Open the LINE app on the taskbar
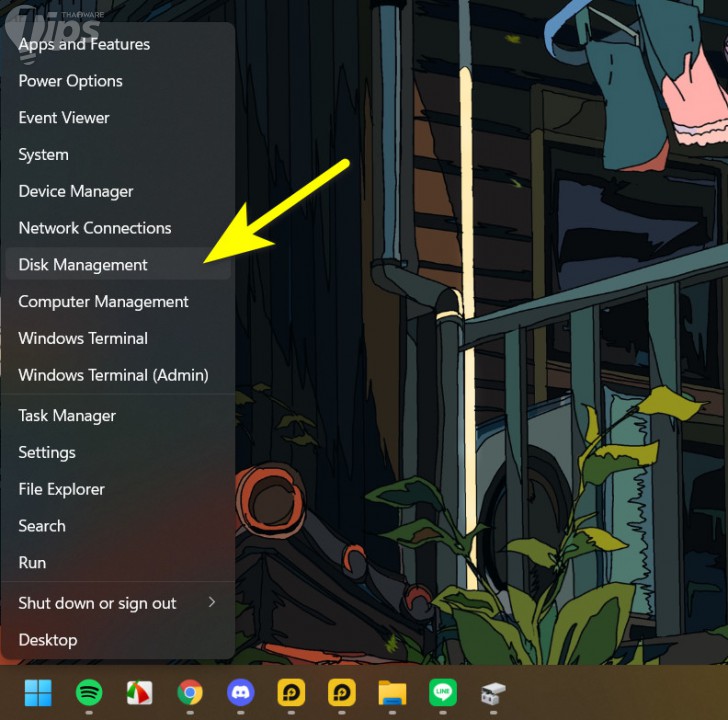 [443, 693]
